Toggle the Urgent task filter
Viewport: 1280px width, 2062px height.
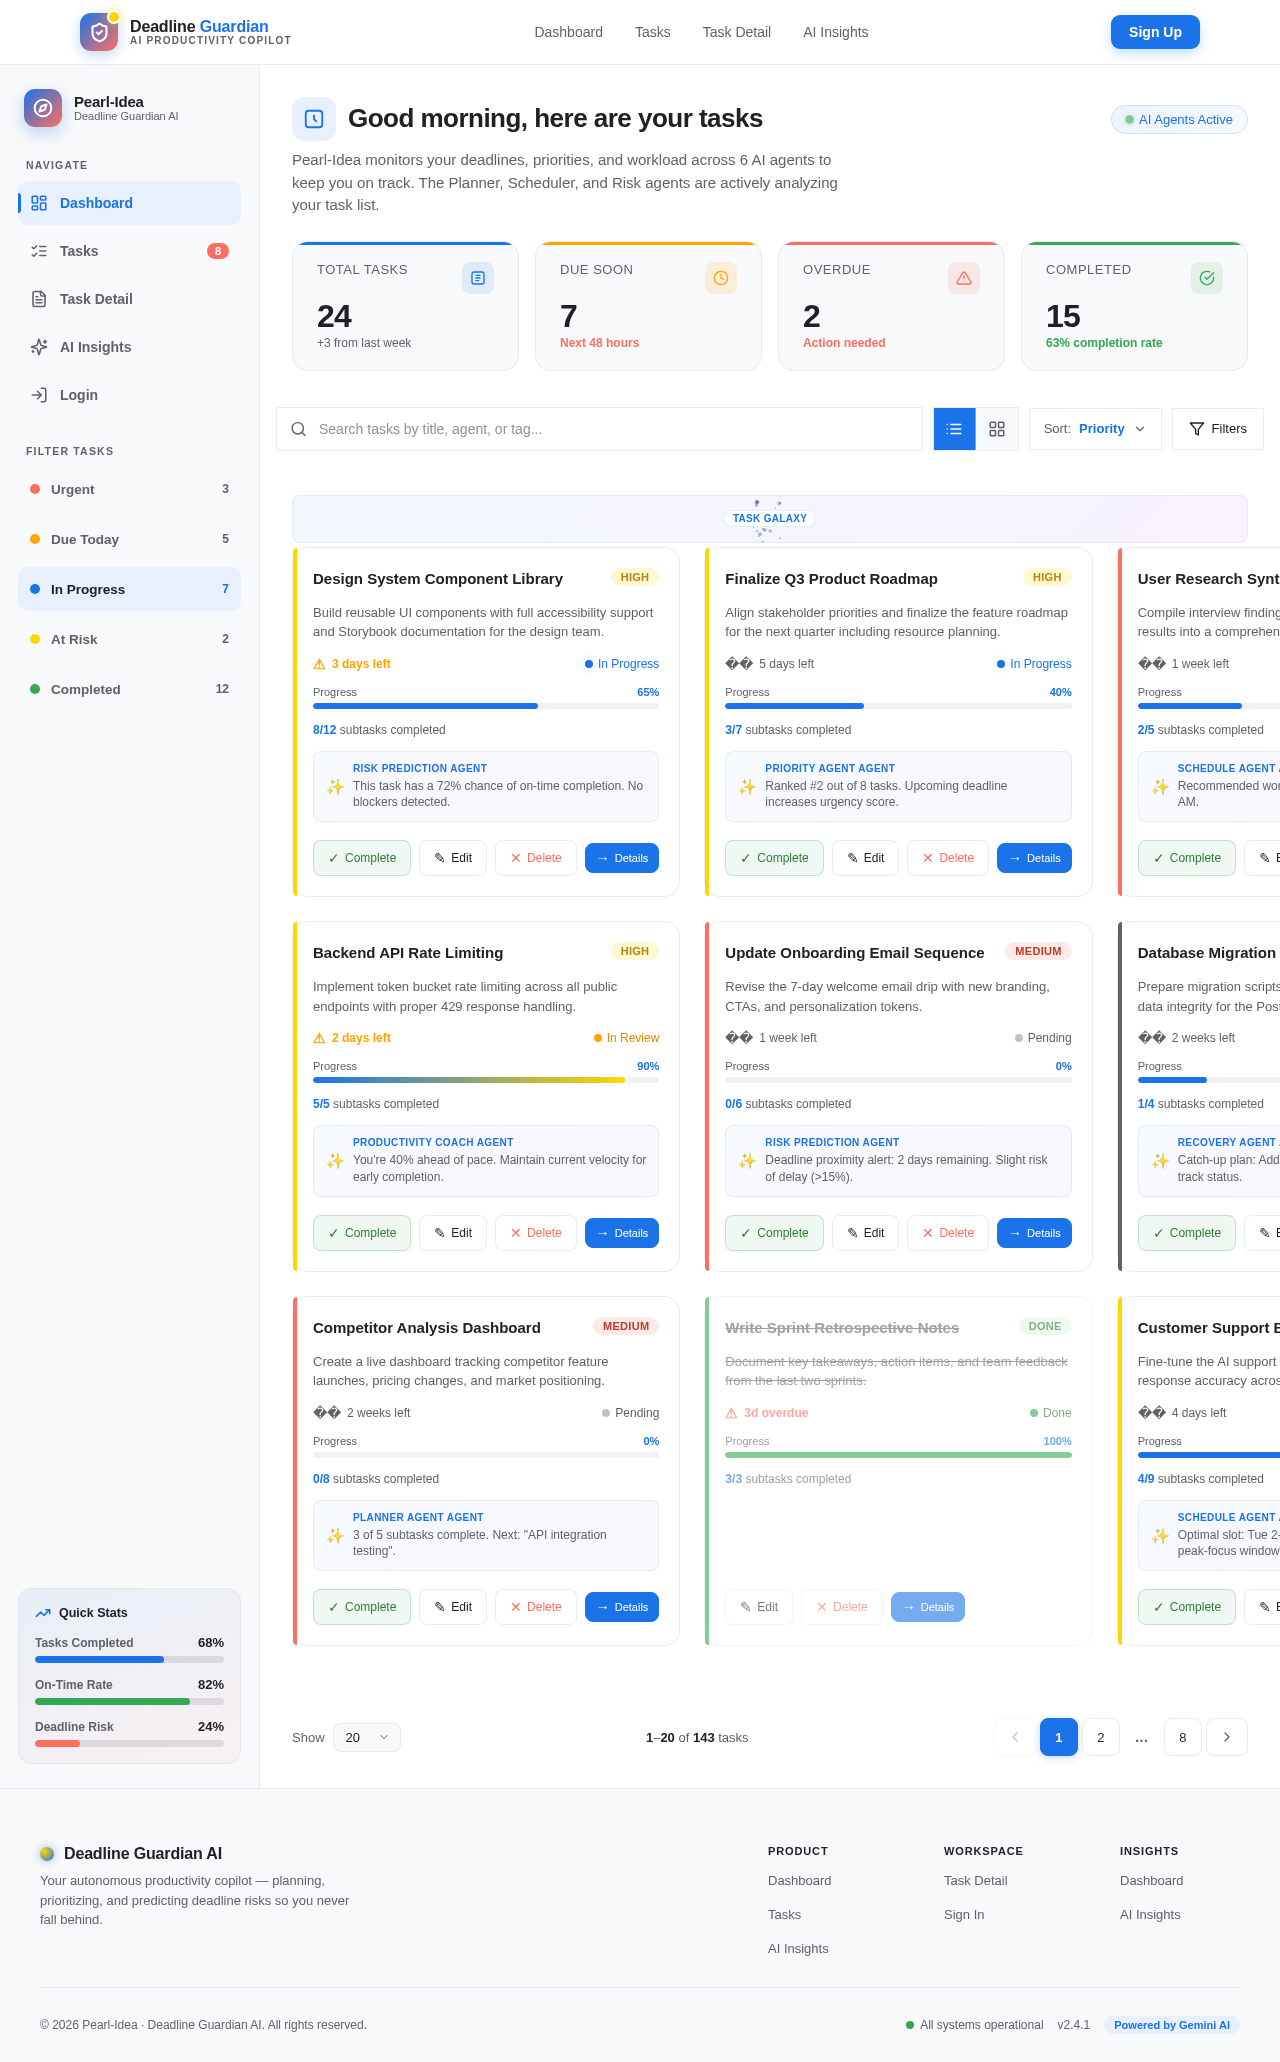(x=129, y=489)
